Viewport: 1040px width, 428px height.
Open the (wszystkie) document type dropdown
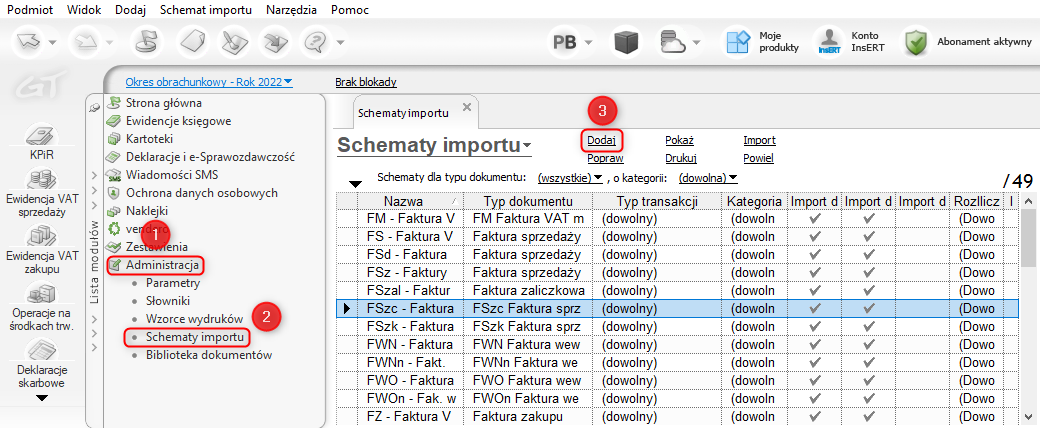click(570, 178)
